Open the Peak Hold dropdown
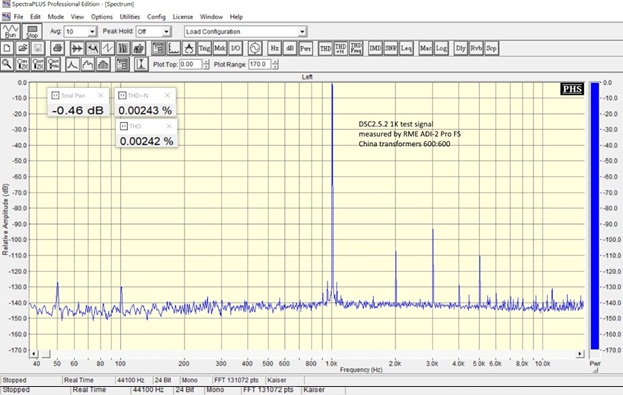 point(166,31)
